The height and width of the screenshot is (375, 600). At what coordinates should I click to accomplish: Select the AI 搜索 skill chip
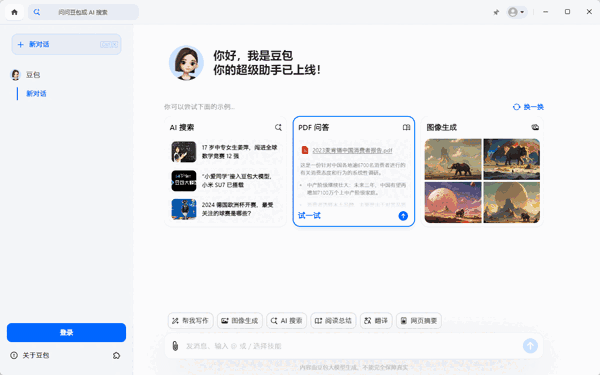(287, 321)
